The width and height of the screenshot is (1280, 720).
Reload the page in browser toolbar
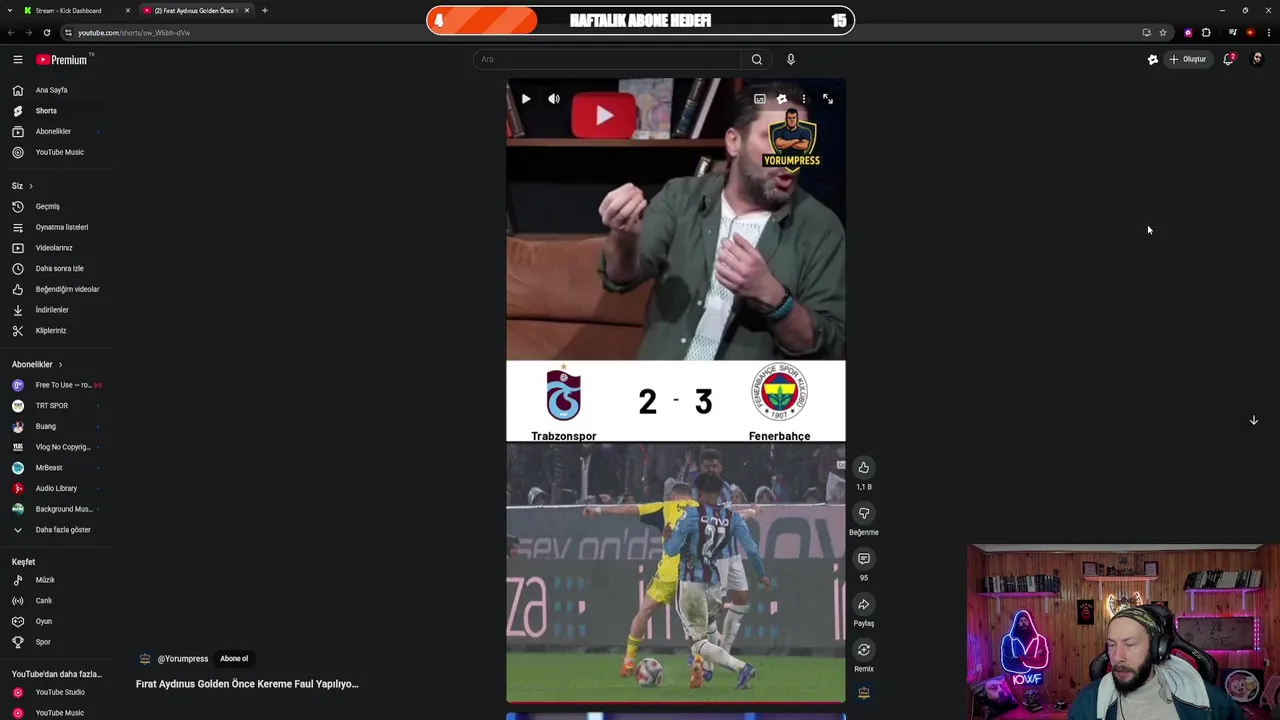[x=46, y=32]
